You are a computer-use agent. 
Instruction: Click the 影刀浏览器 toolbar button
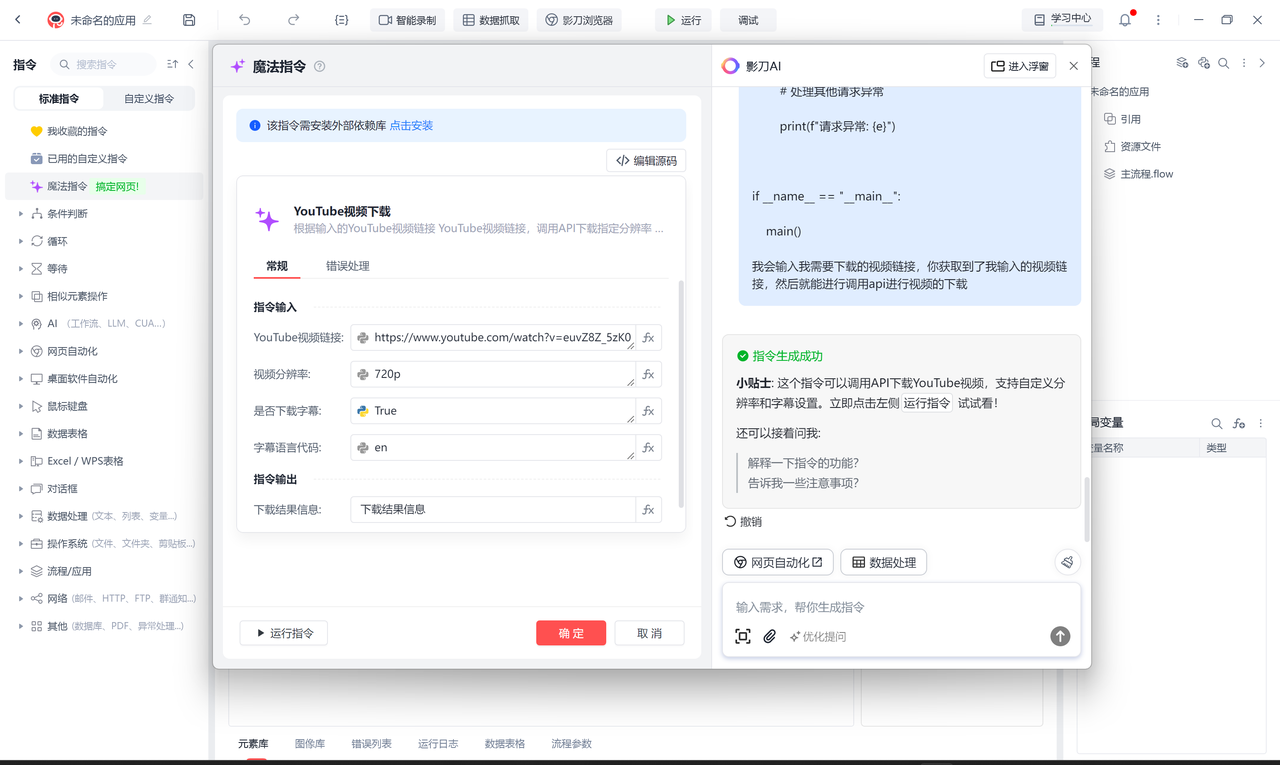coord(580,20)
